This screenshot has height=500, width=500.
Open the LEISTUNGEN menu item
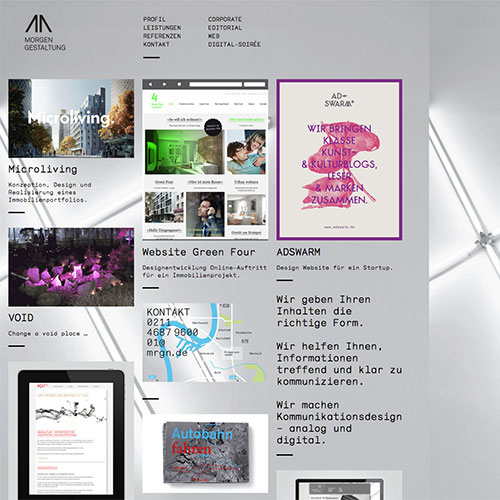[162, 28]
